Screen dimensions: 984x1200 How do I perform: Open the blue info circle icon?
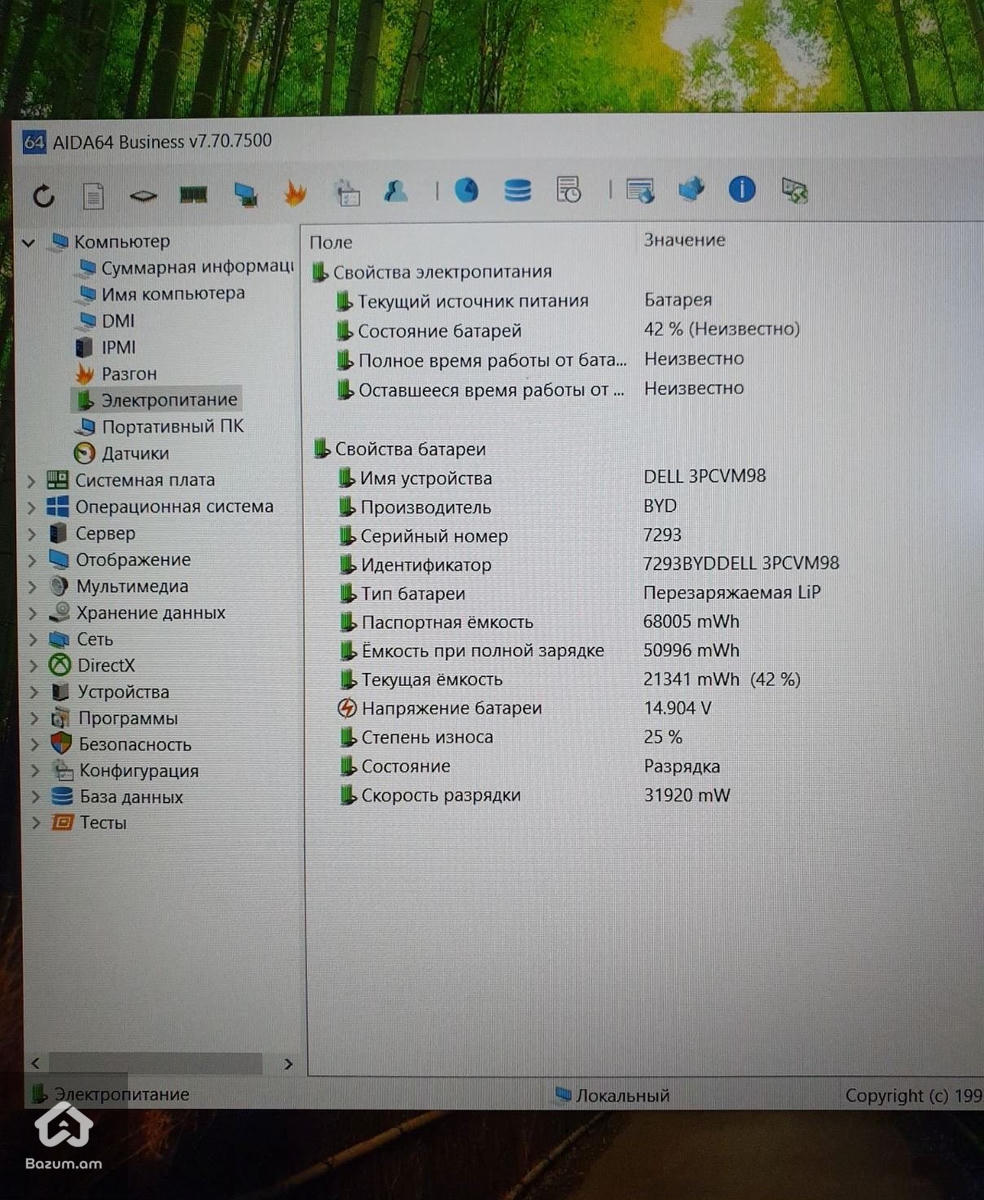tap(742, 188)
